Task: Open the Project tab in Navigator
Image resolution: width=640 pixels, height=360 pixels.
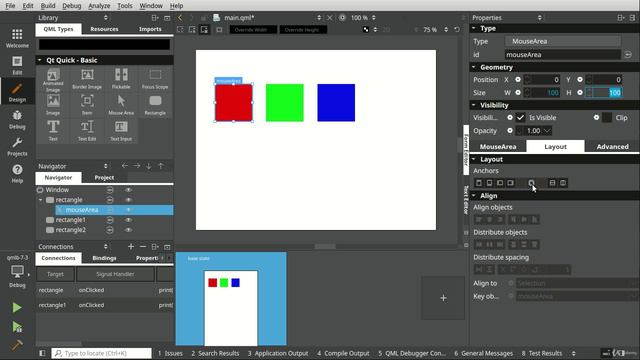Action: point(104,178)
